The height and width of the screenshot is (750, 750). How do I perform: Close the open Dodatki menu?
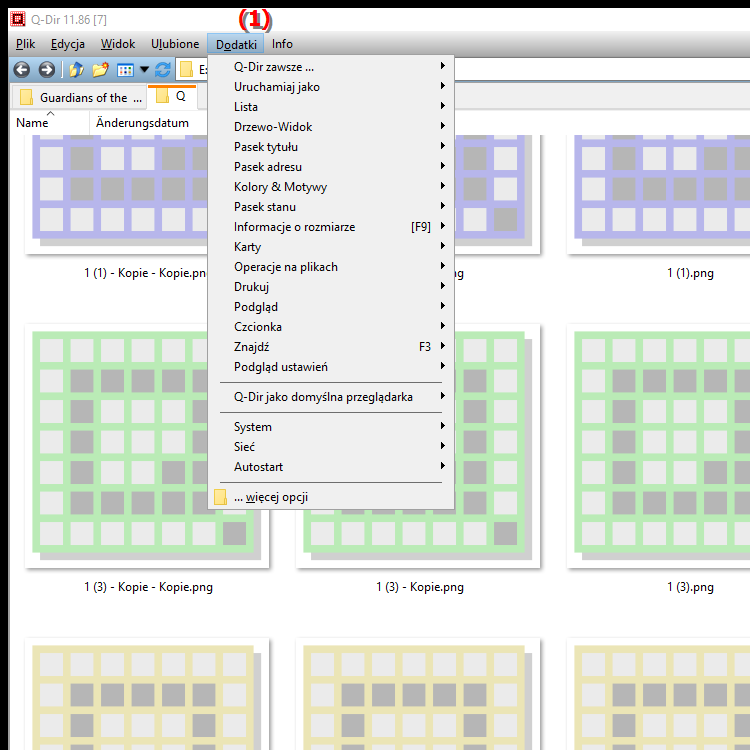pyautogui.click(x=236, y=44)
